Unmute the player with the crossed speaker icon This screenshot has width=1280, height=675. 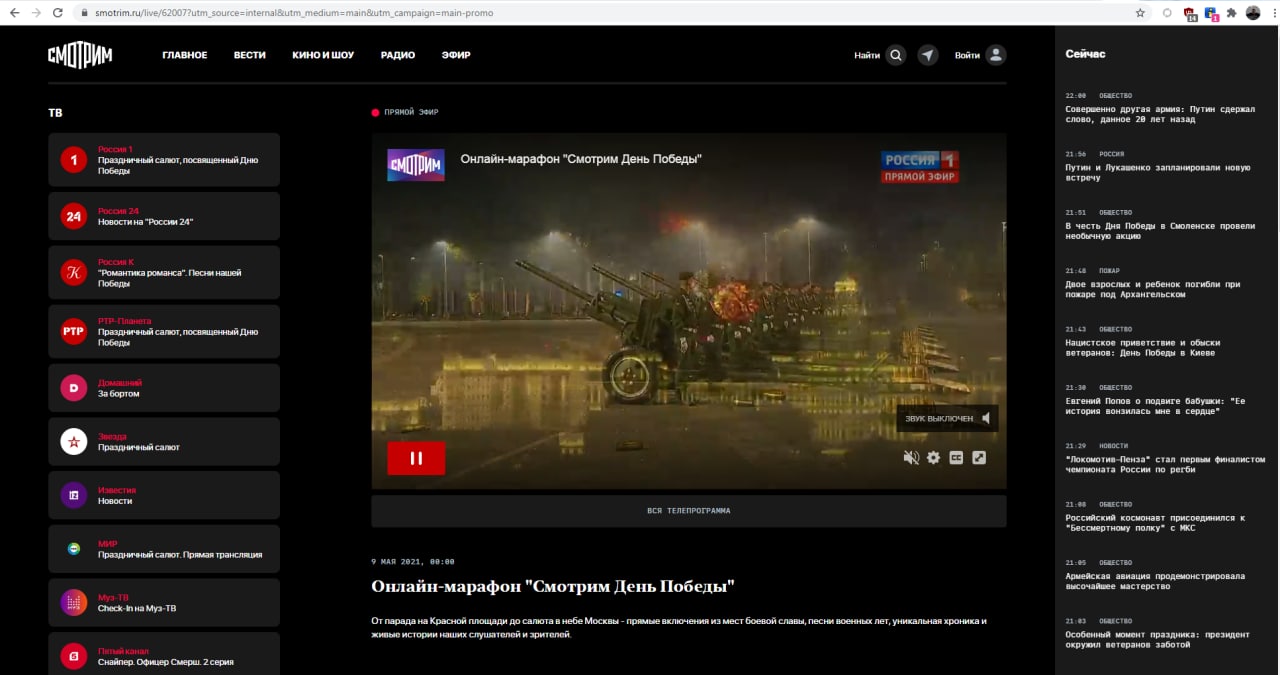point(911,457)
